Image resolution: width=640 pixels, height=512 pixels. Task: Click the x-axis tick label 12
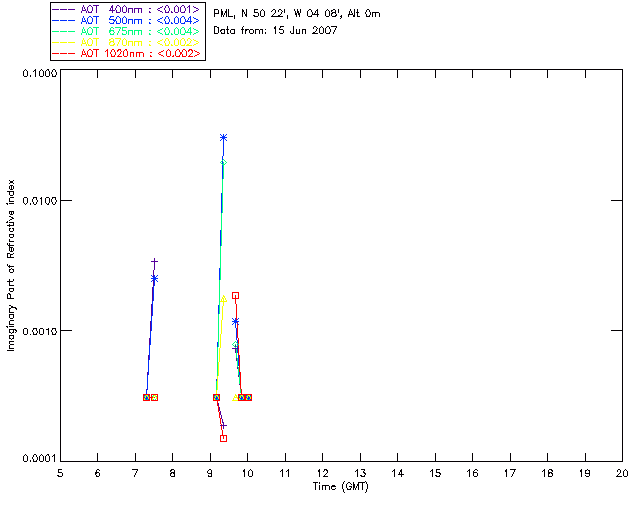pos(322,473)
